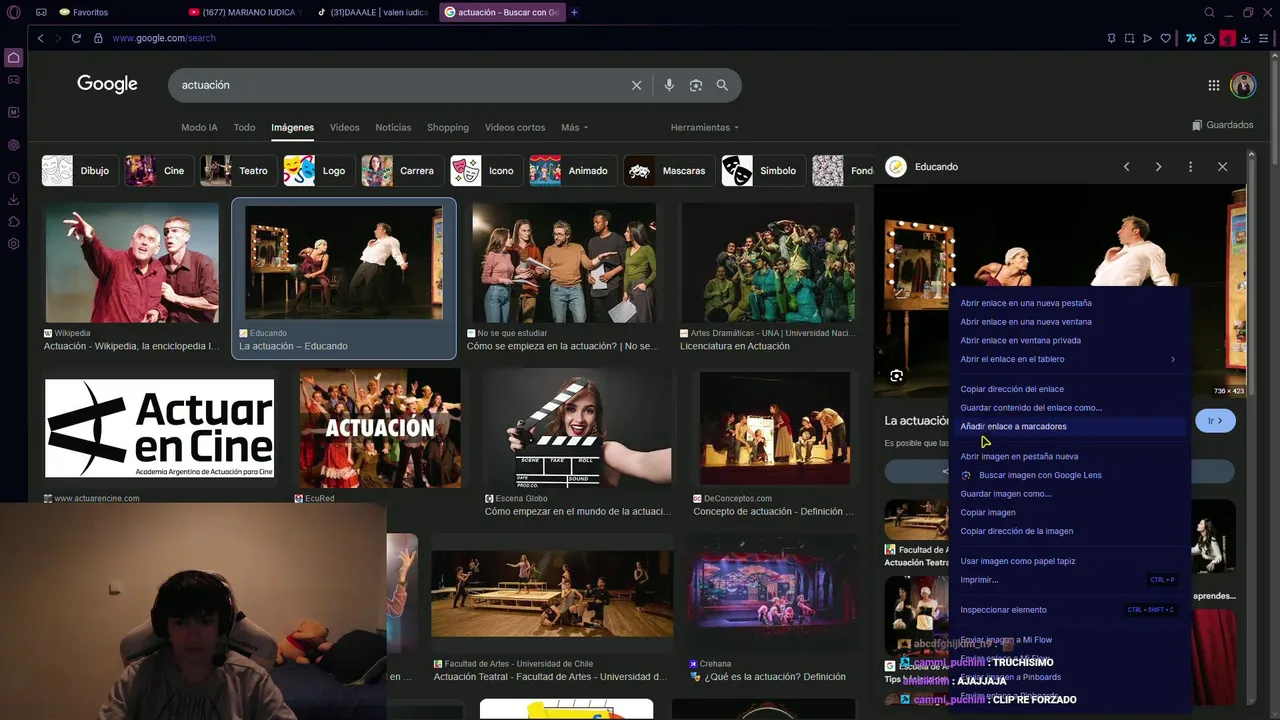Open Downloads arrow icon in the sidebar
The image size is (1280, 720).
(x=14, y=199)
